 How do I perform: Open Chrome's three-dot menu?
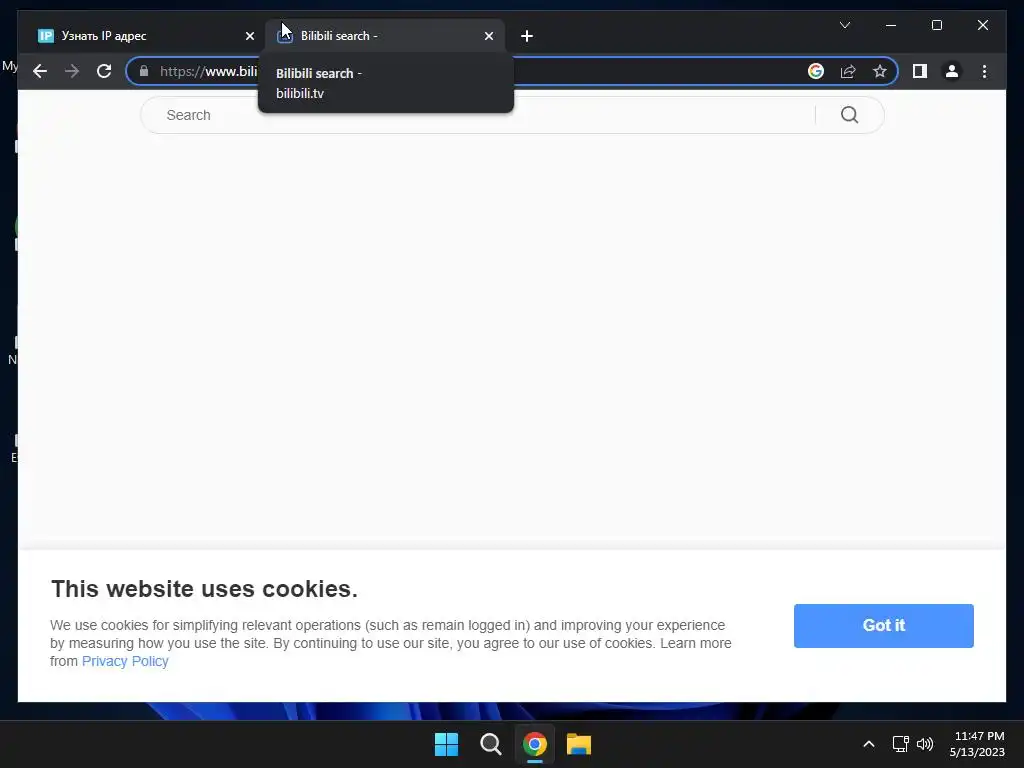click(x=984, y=71)
